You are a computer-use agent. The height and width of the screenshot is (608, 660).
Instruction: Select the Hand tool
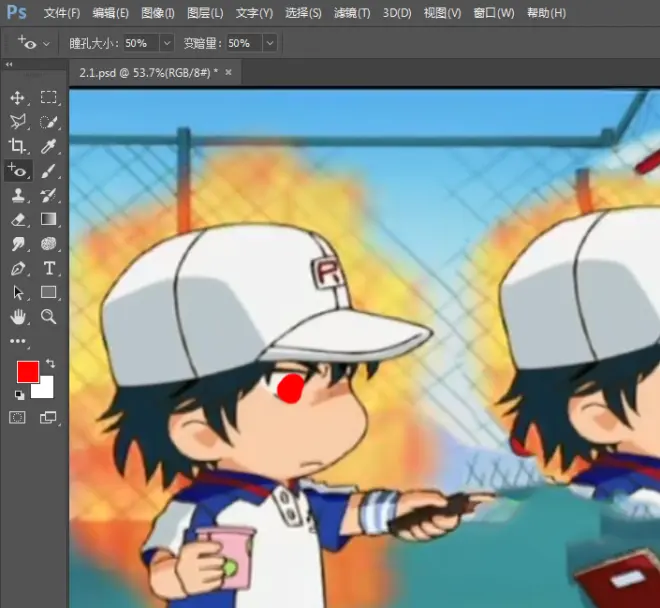(18, 317)
